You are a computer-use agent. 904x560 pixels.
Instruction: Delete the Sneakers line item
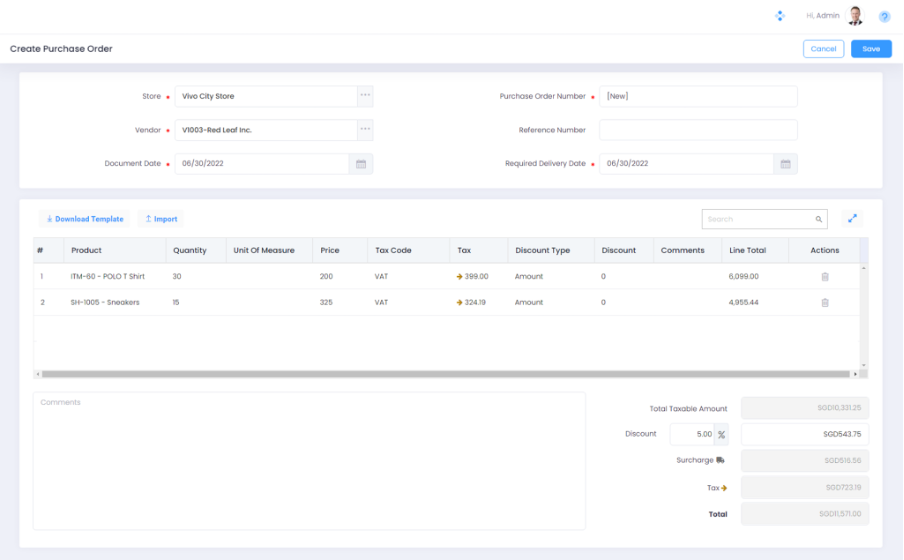(825, 302)
